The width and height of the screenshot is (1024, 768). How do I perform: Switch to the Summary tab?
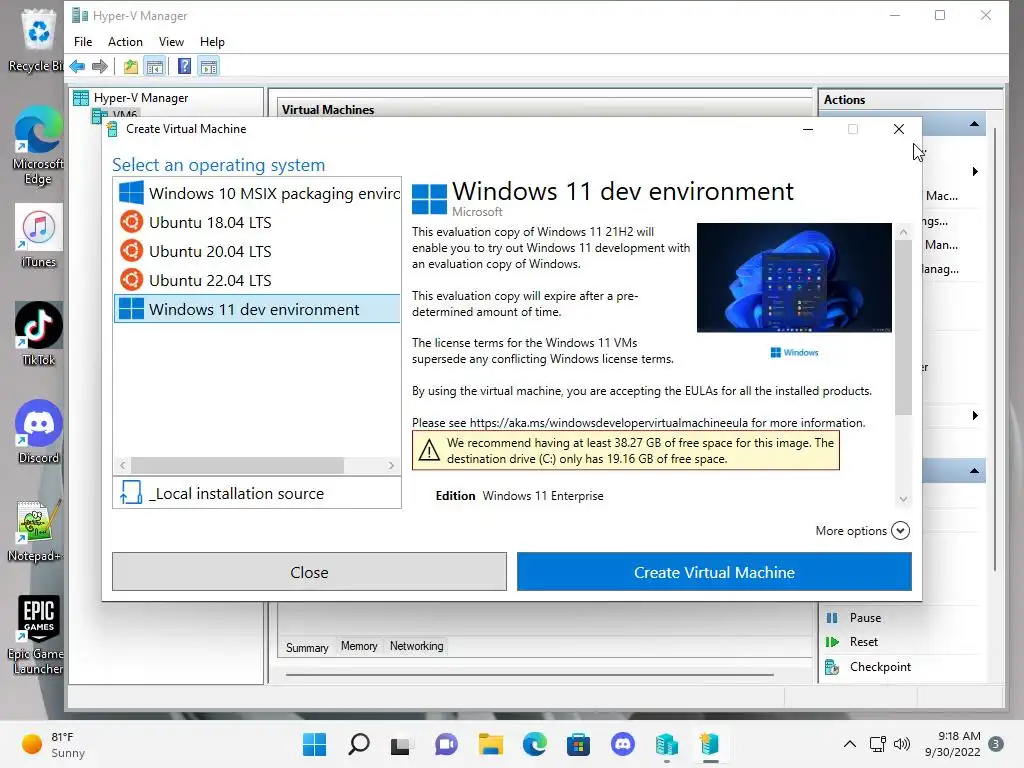[x=307, y=647]
